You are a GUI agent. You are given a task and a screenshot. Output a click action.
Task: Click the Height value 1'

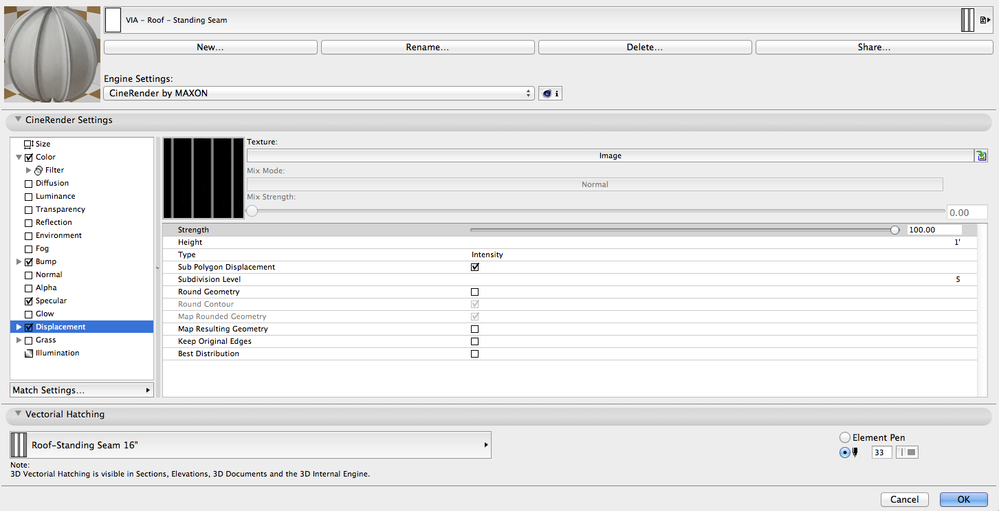957,242
